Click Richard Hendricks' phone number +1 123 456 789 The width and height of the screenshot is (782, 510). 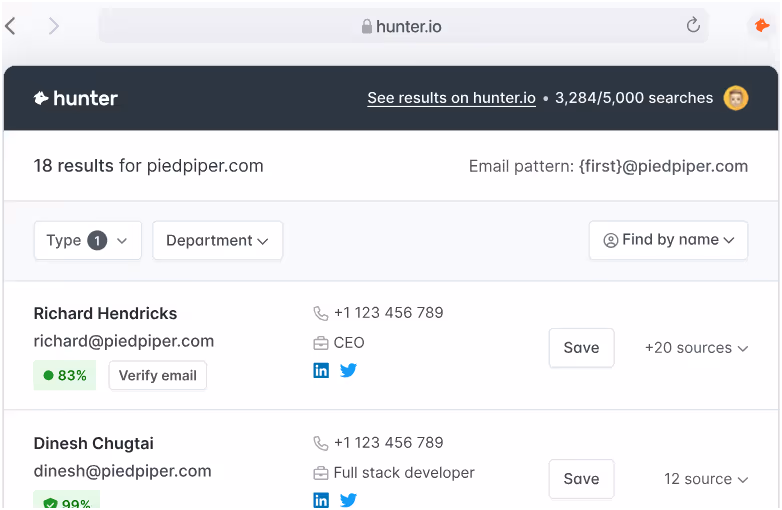click(x=389, y=313)
